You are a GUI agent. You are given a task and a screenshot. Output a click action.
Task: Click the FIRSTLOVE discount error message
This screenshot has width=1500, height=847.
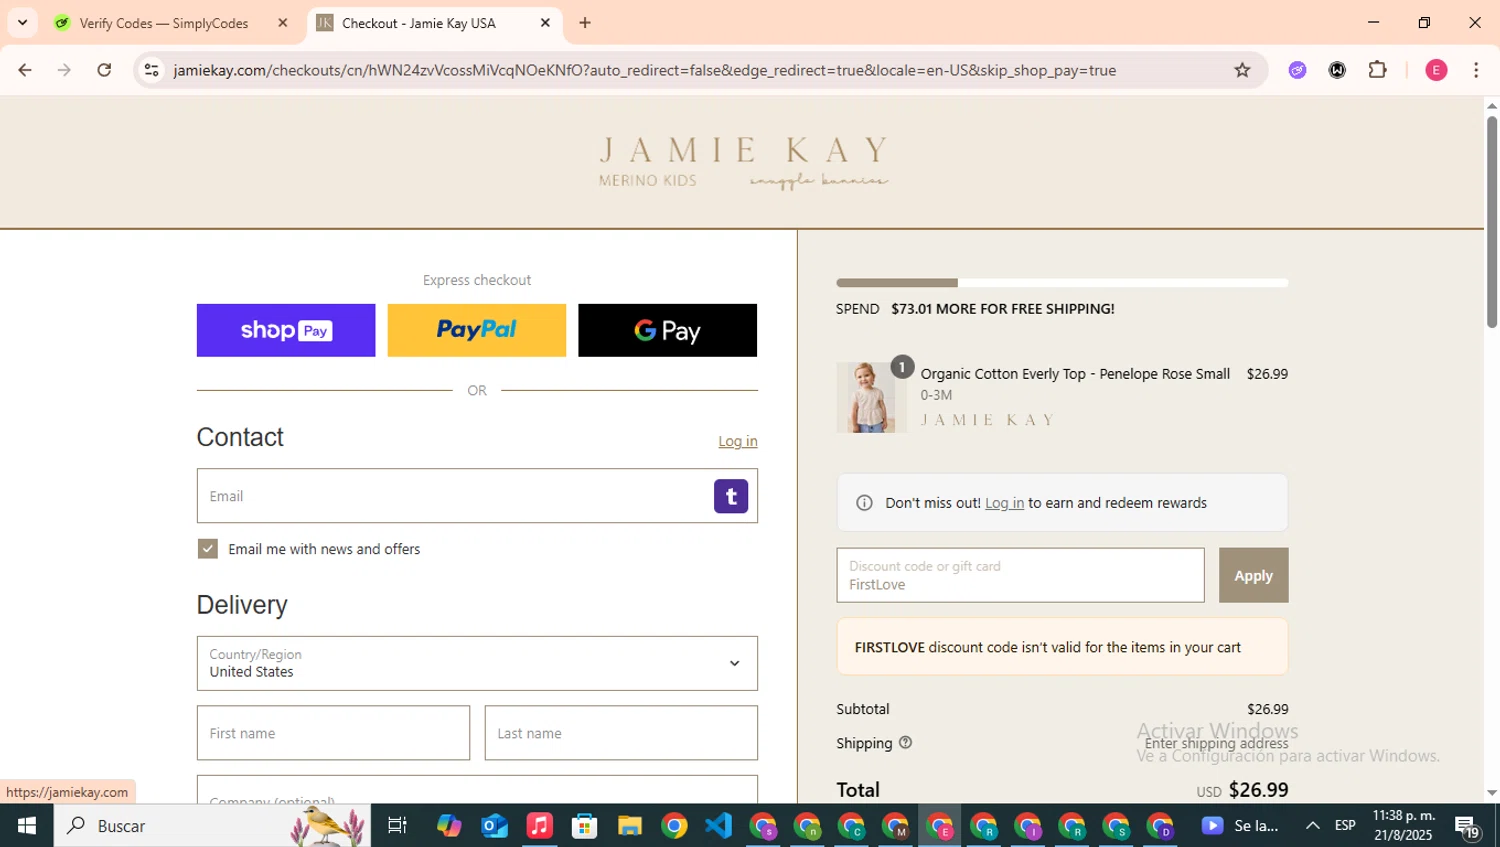(x=1062, y=647)
